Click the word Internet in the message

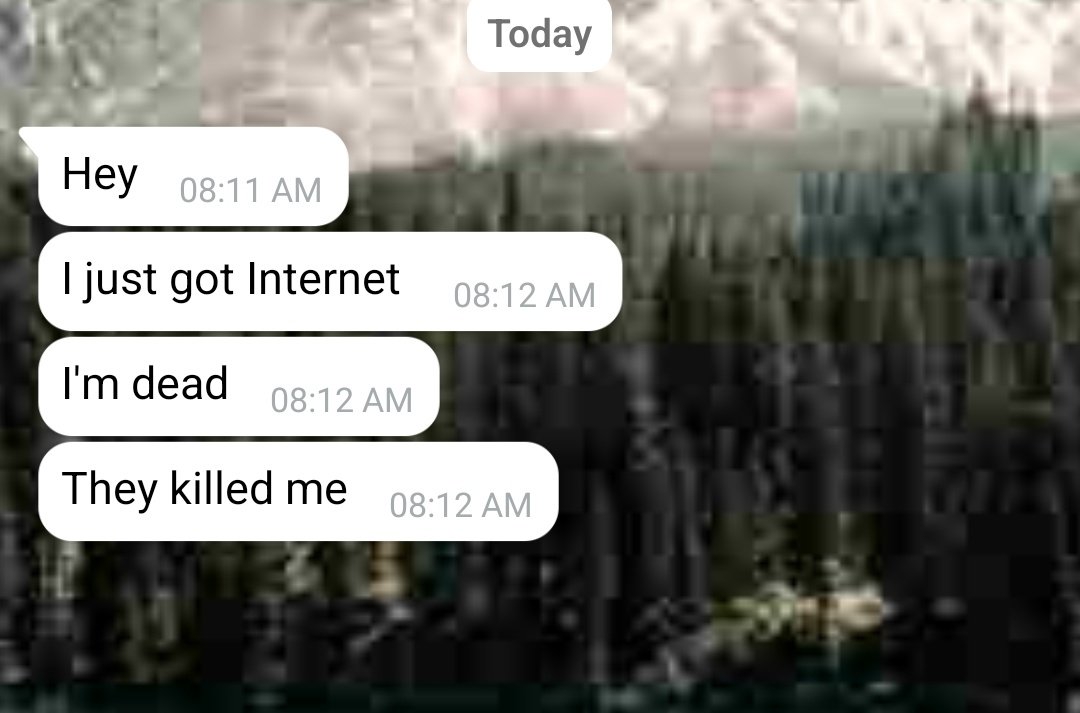pos(323,278)
